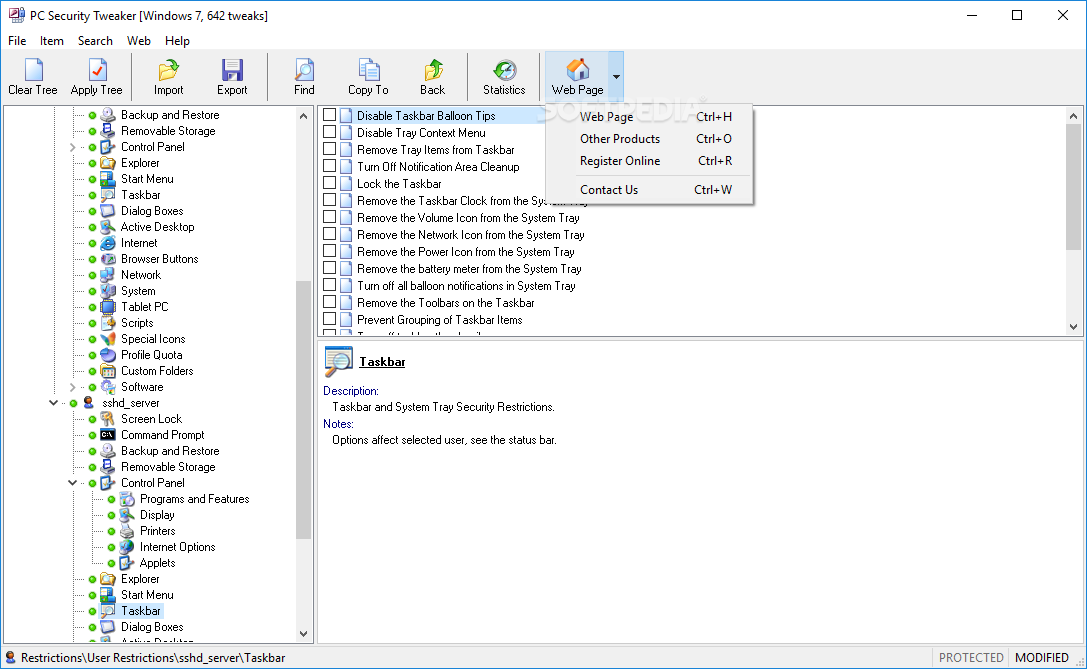Click the tree panel scroll down arrow

[304, 634]
